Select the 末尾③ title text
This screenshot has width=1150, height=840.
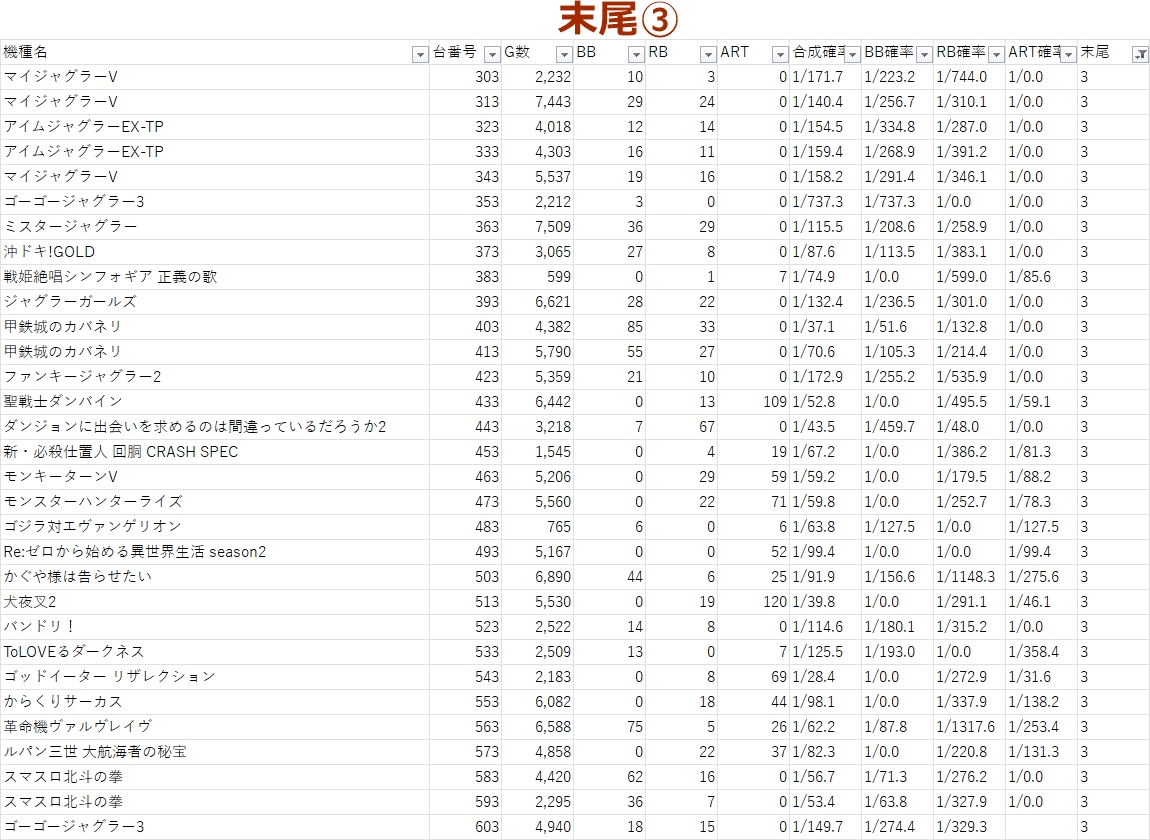pyautogui.click(x=618, y=19)
